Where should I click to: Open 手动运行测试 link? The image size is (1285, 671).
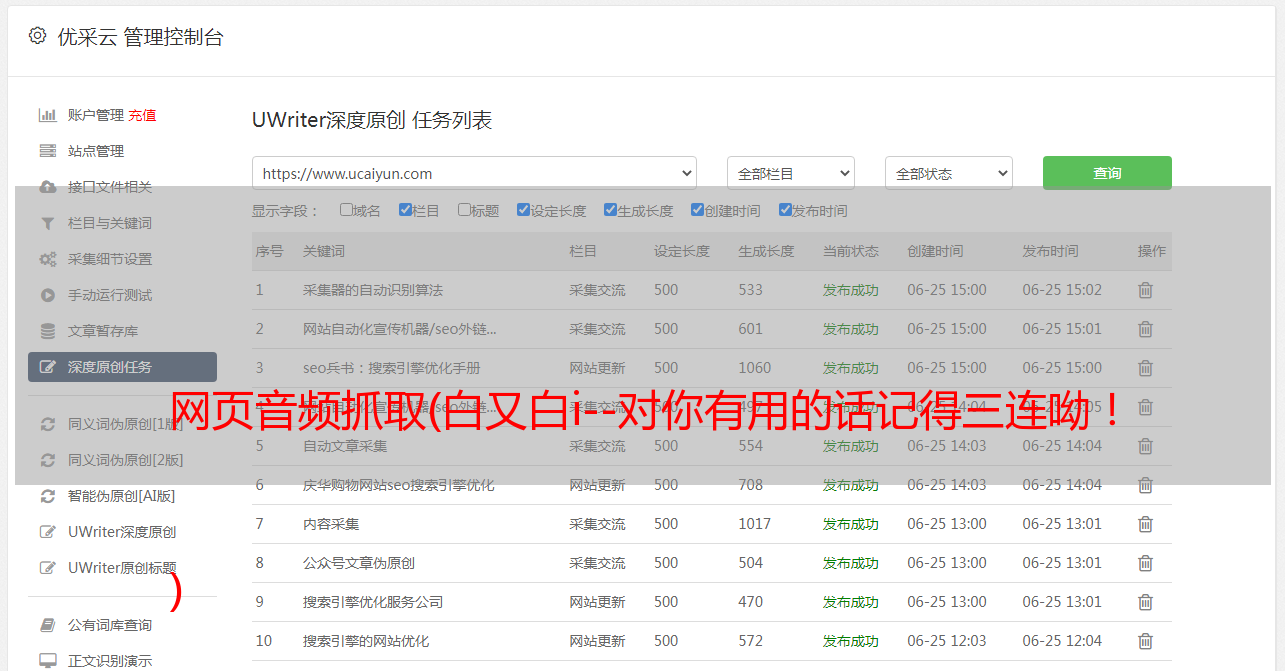110,295
